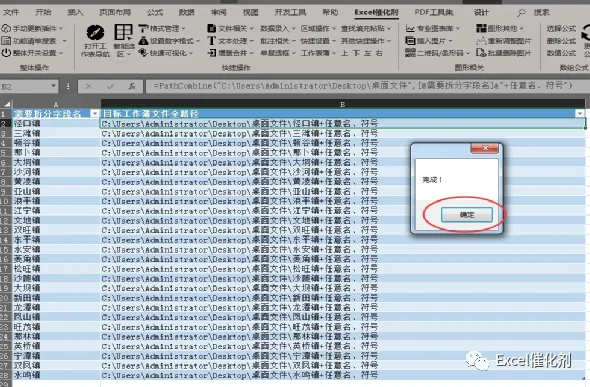590x387 pixels.
Task: Click the 上 direction button
Action: pyautogui.click(x=345, y=53)
